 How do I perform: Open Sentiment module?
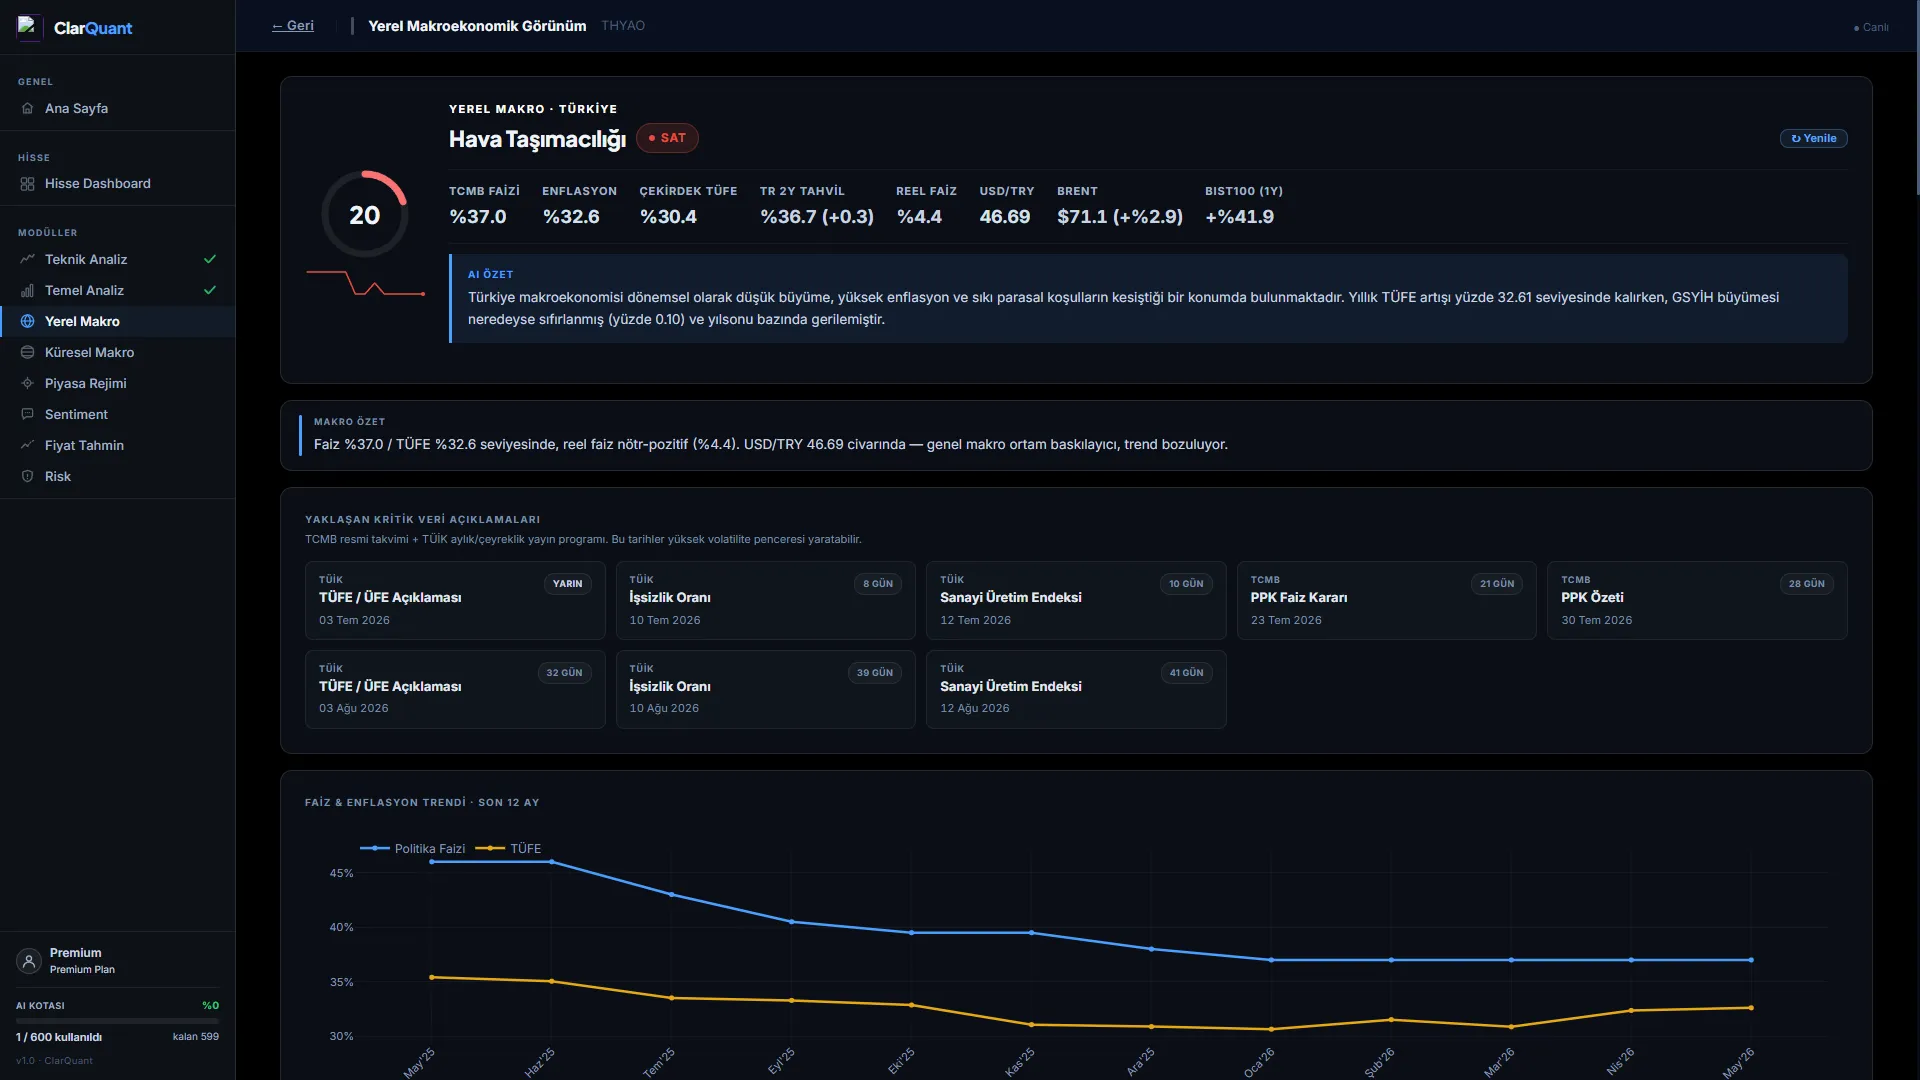[118, 414]
